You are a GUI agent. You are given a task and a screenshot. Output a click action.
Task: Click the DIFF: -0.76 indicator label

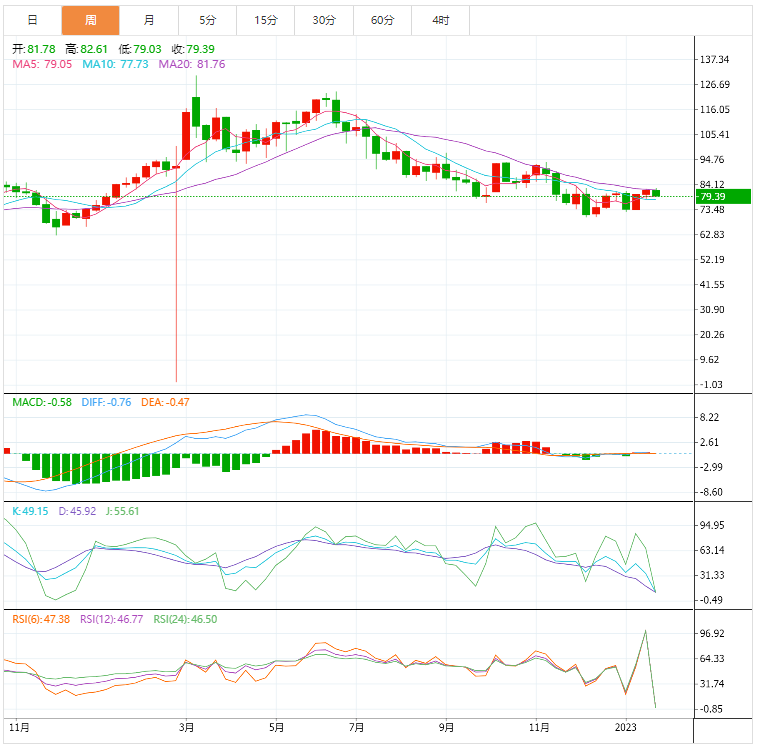tap(106, 402)
